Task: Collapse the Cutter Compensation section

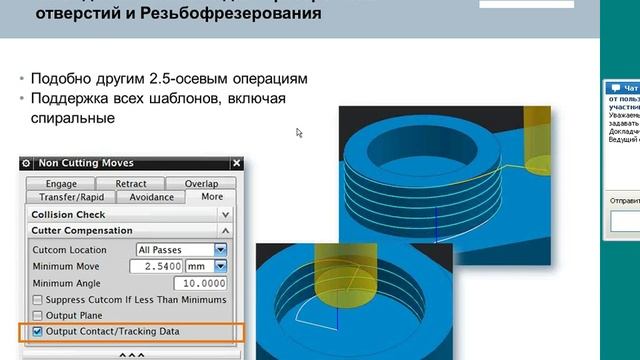Action: 225,231
